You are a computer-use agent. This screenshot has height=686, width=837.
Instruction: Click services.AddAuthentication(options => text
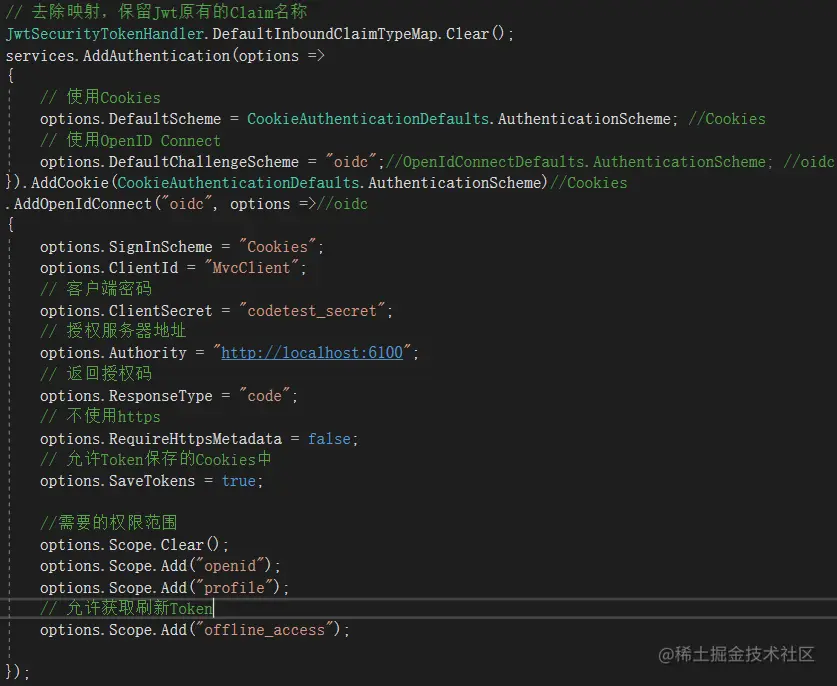tap(165, 56)
